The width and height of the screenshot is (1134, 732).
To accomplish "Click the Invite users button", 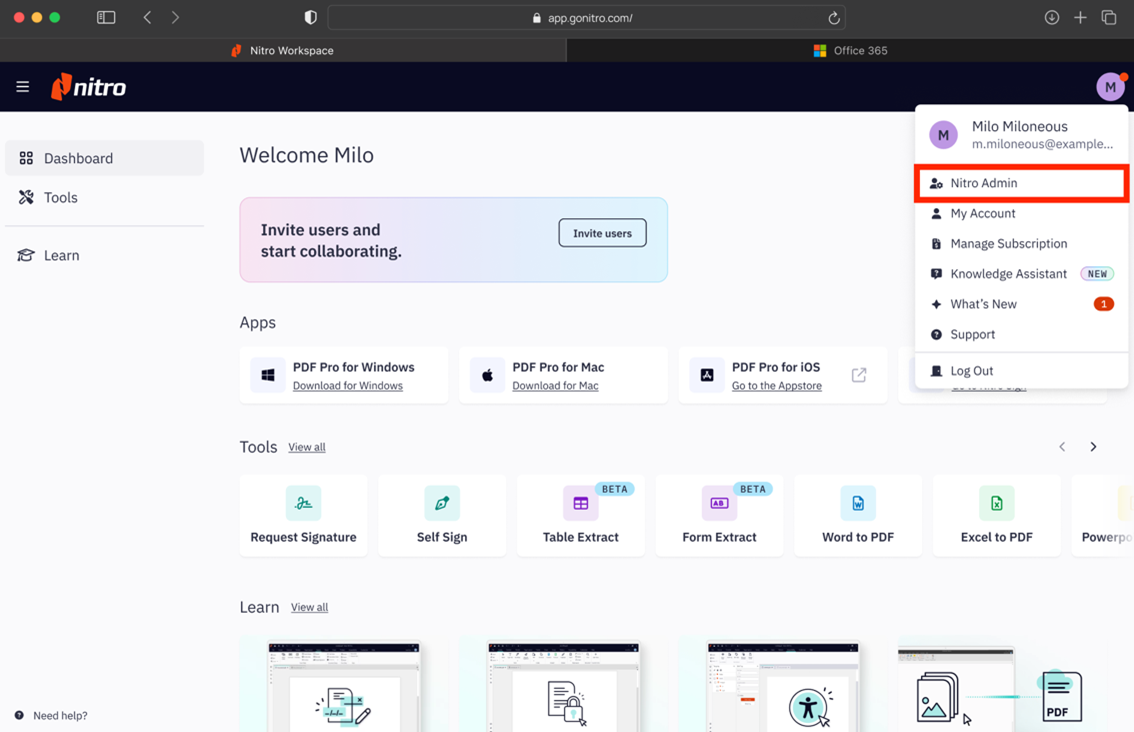I will click(x=602, y=233).
